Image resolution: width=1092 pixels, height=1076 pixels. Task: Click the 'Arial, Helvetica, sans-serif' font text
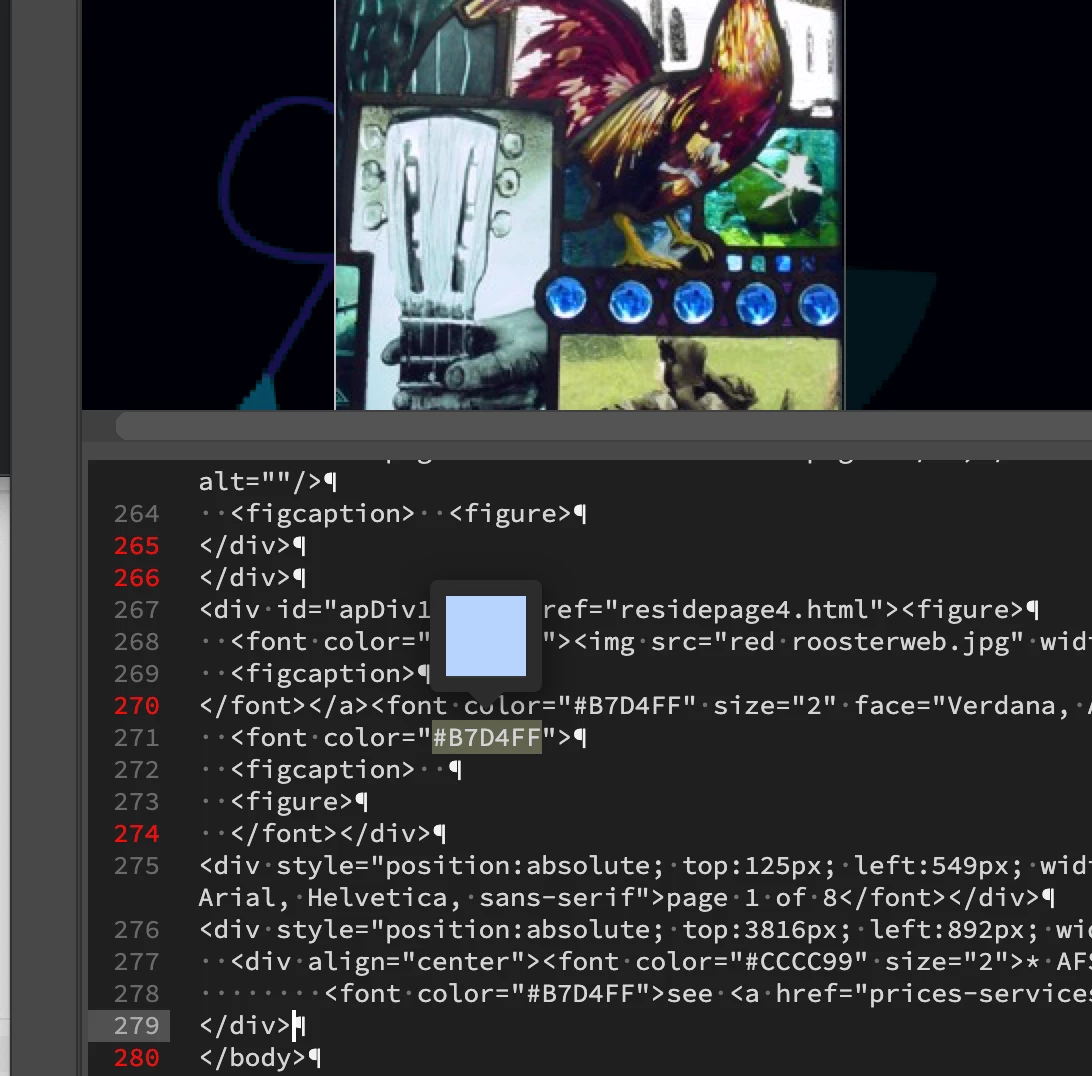(416, 898)
